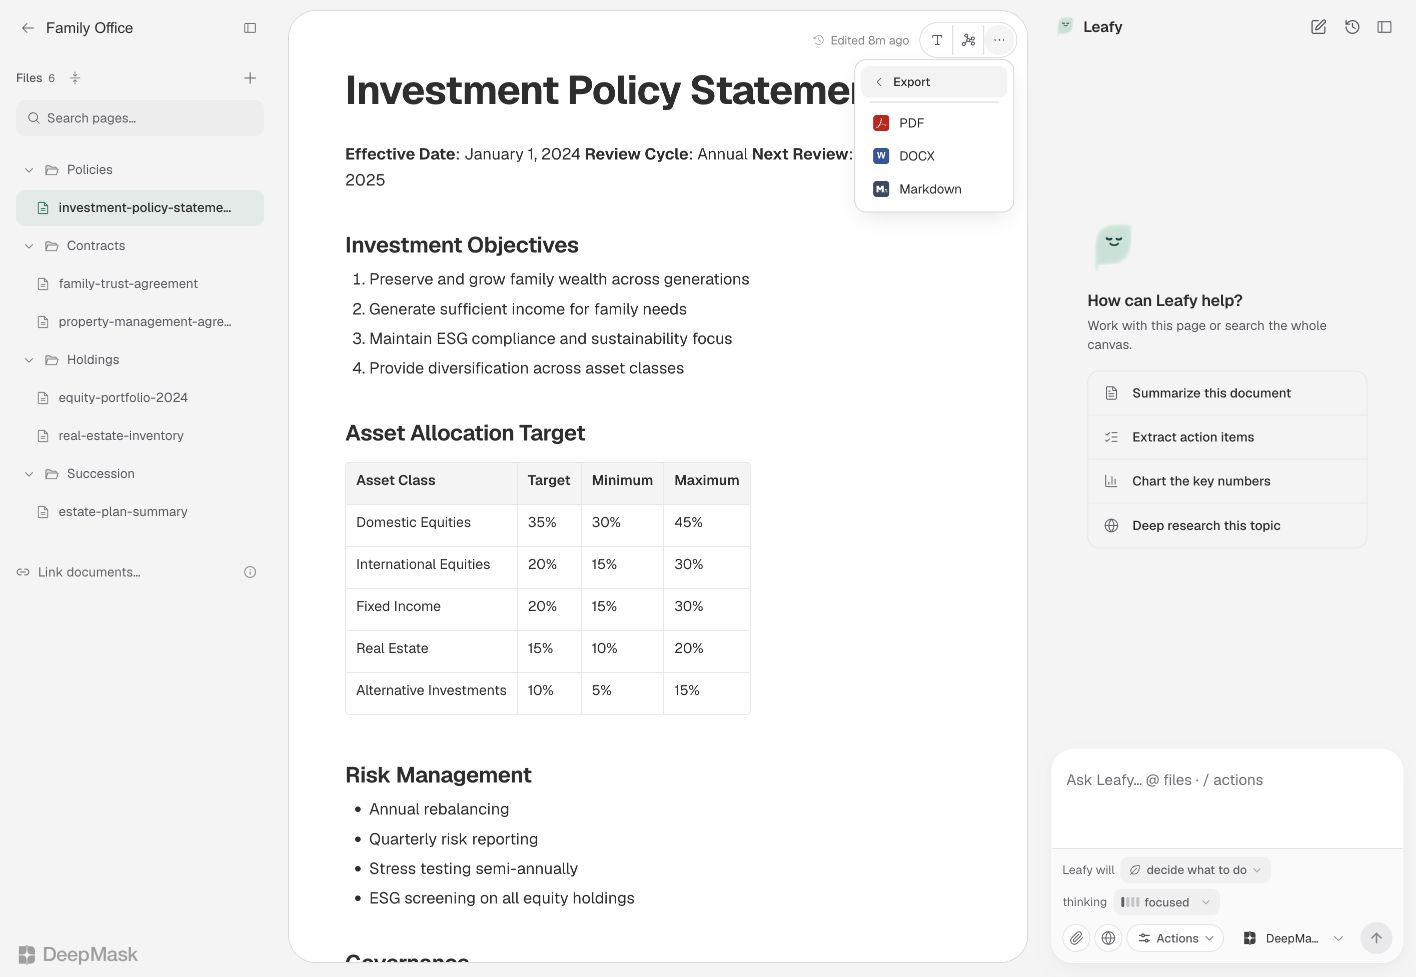Viewport: 1416px width, 977px height.
Task: Click the graph view icon in page toolbar
Action: 968,40
